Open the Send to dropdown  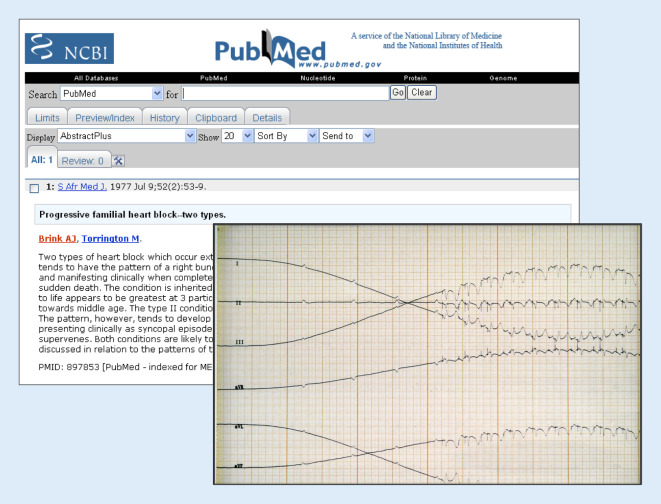pyautogui.click(x=347, y=136)
